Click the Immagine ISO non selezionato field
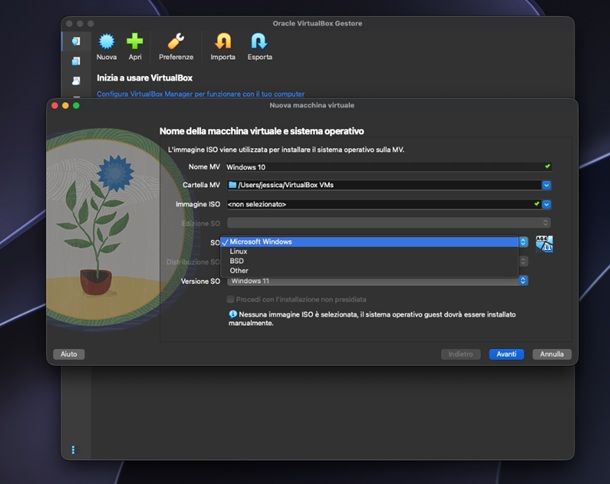The image size is (610, 484). [x=383, y=204]
